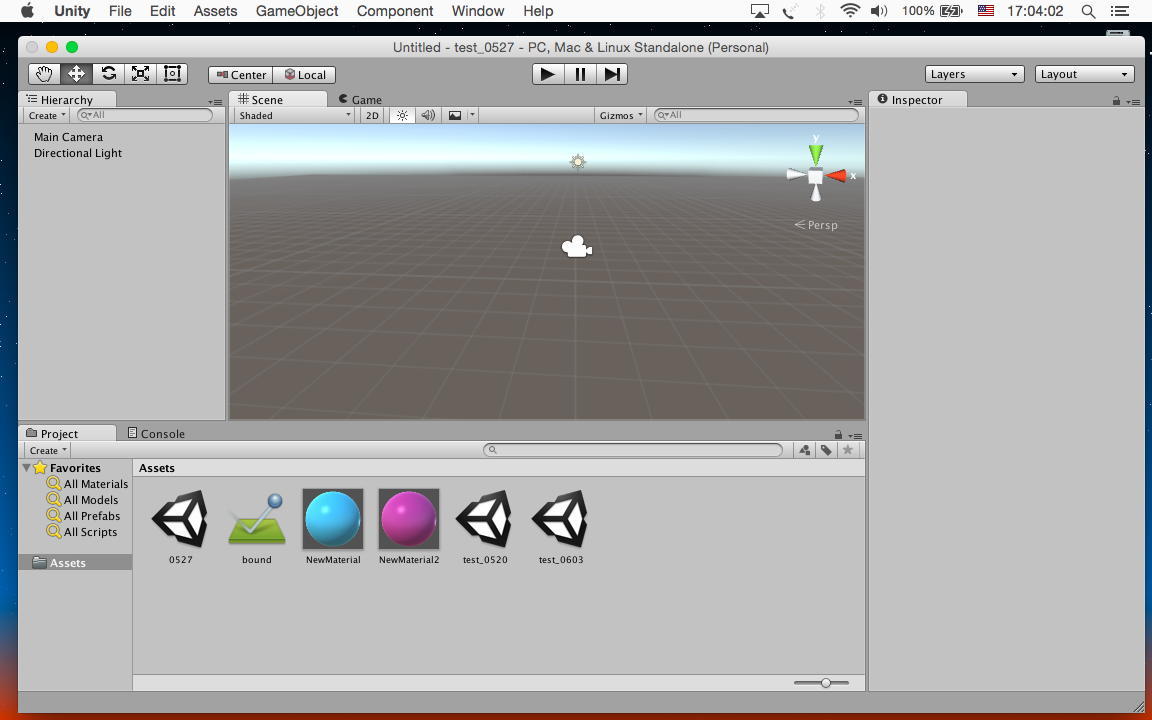This screenshot has height=720, width=1152.
Task: Open the Assets menu
Action: [215, 11]
